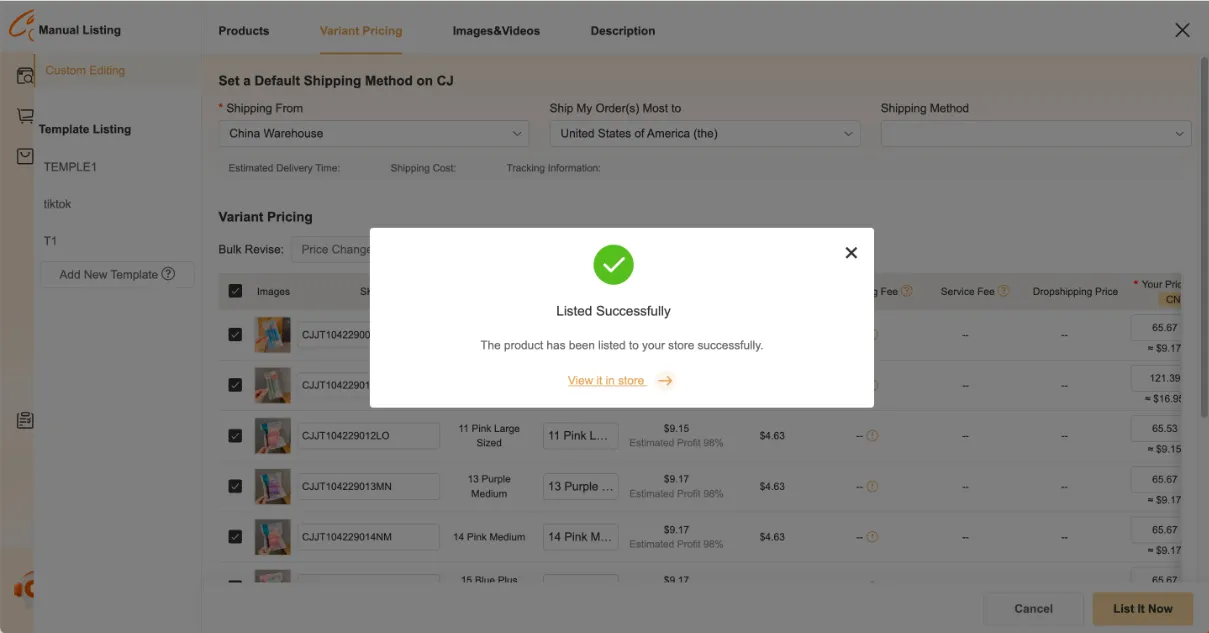The height and width of the screenshot is (633, 1209).
Task: Open the Shipping Method dropdown
Action: (1035, 134)
